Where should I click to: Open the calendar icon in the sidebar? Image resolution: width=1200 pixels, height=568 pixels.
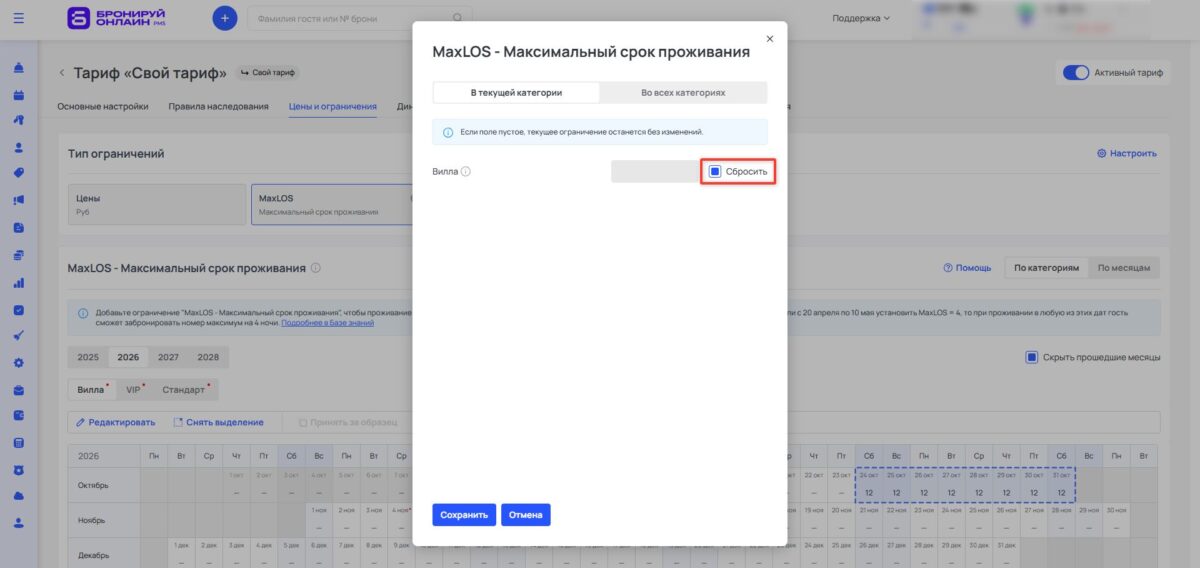[x=19, y=95]
